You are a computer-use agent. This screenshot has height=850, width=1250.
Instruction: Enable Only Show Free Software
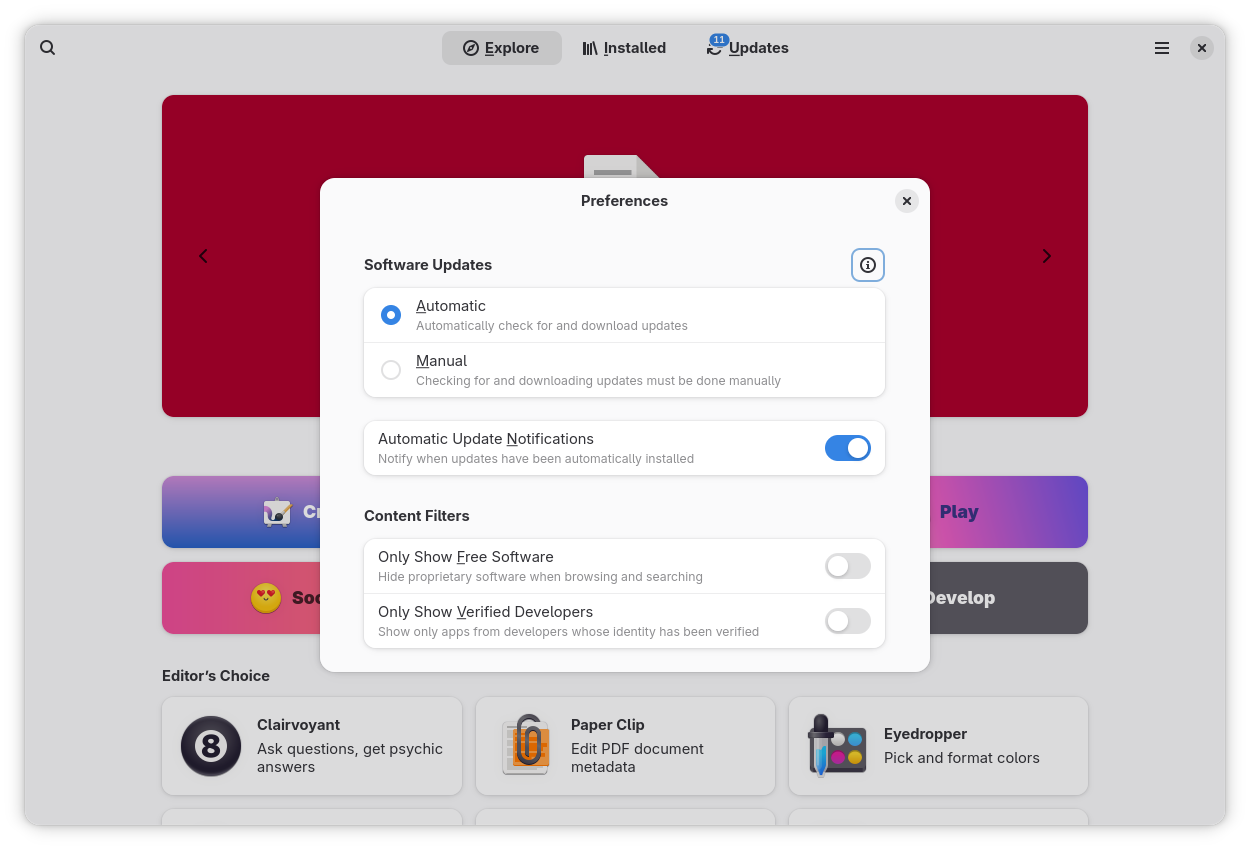(x=847, y=566)
